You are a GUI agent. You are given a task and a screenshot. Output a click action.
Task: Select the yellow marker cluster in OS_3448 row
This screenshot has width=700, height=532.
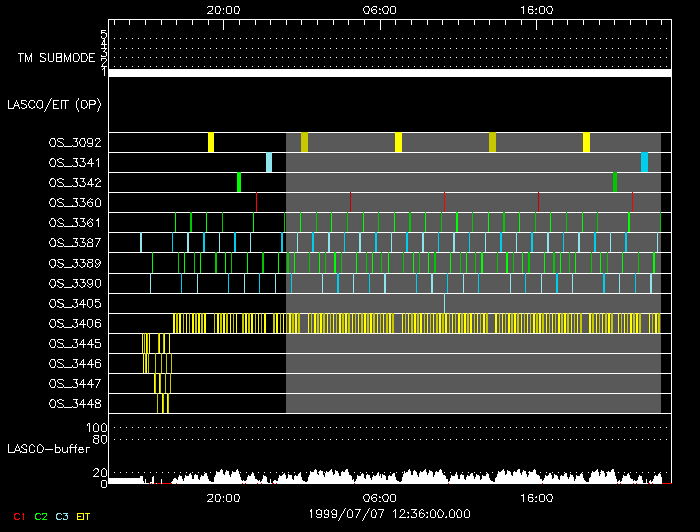[163, 403]
